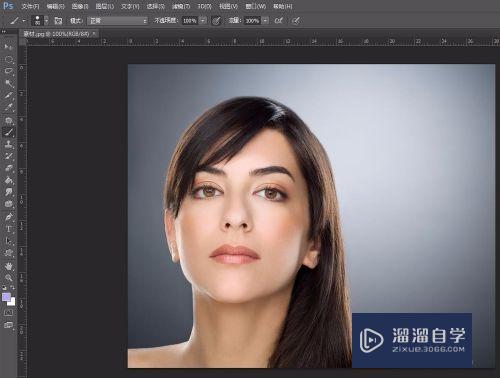
Task: Open the 文件(F) menu
Action: tap(30, 6)
